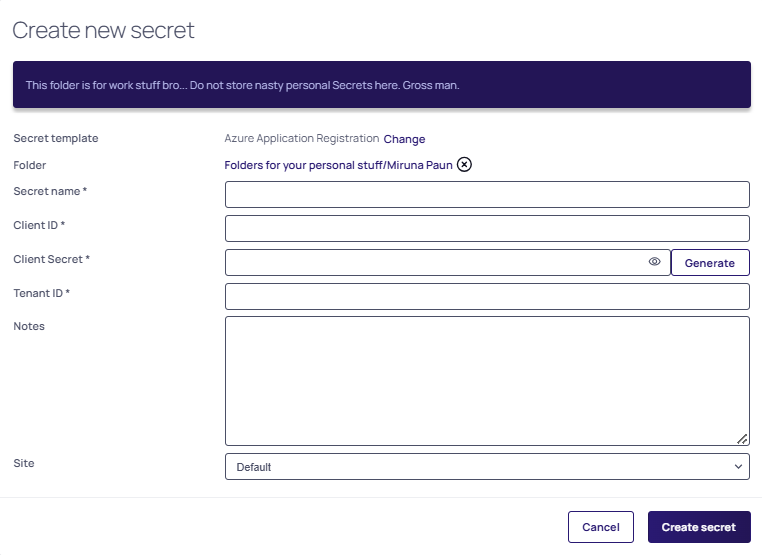Viewport: 762px width, 555px height.
Task: Select the Create new secret heading
Action: (103, 30)
